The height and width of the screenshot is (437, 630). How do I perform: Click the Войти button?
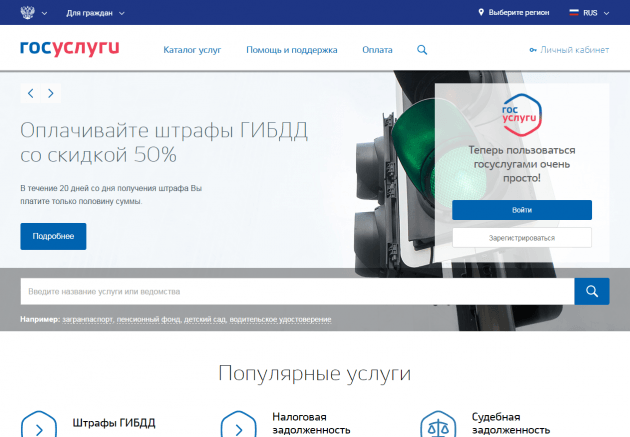click(x=521, y=210)
